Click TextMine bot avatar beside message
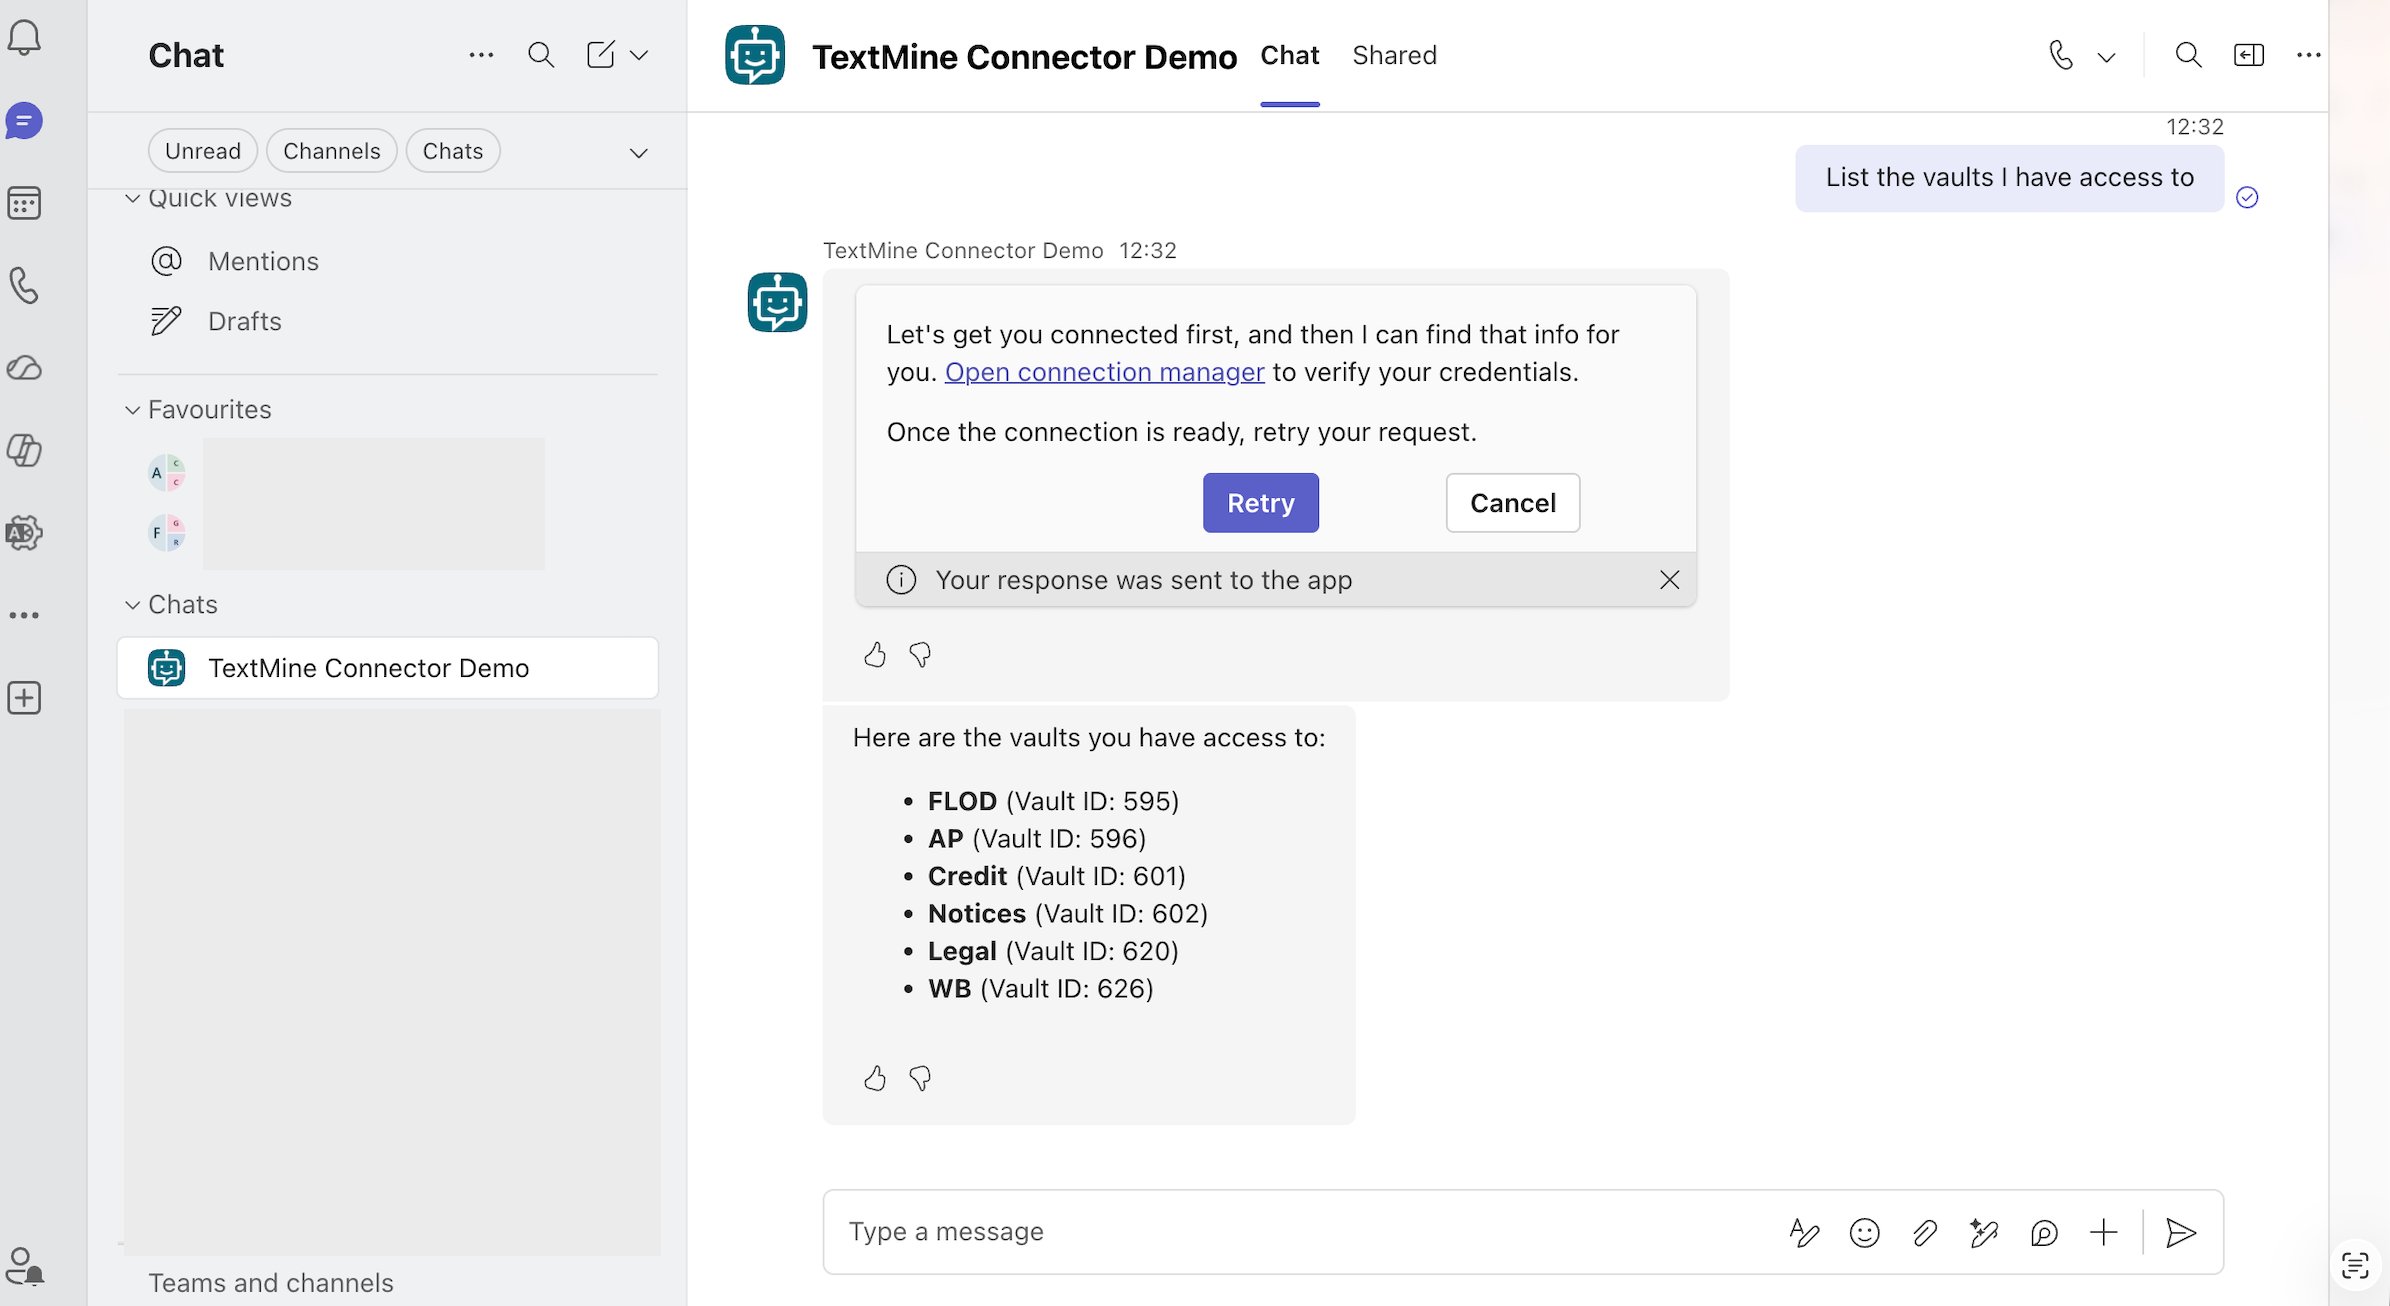Viewport: 2390px width, 1306px height. (777, 302)
